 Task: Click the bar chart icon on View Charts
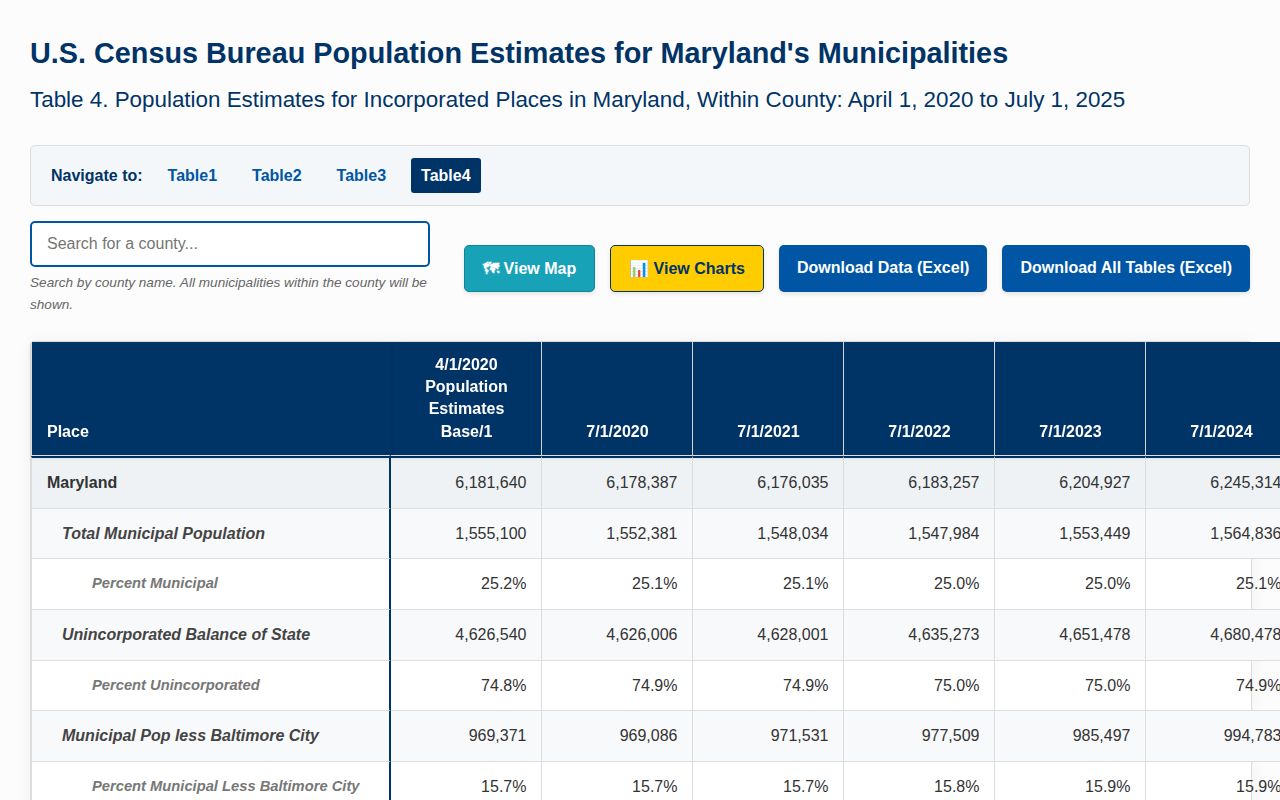[639, 268]
